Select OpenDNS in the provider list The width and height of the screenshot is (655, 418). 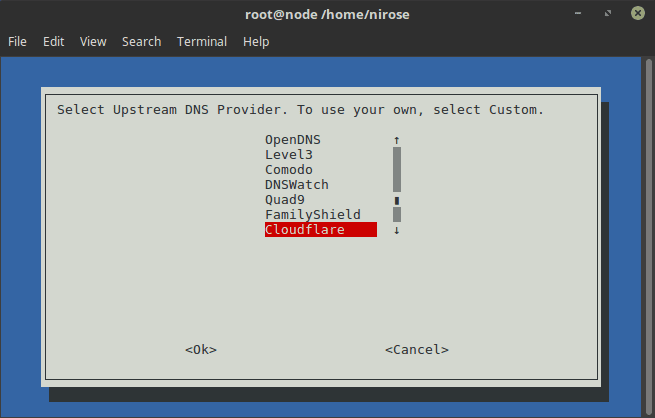point(293,140)
